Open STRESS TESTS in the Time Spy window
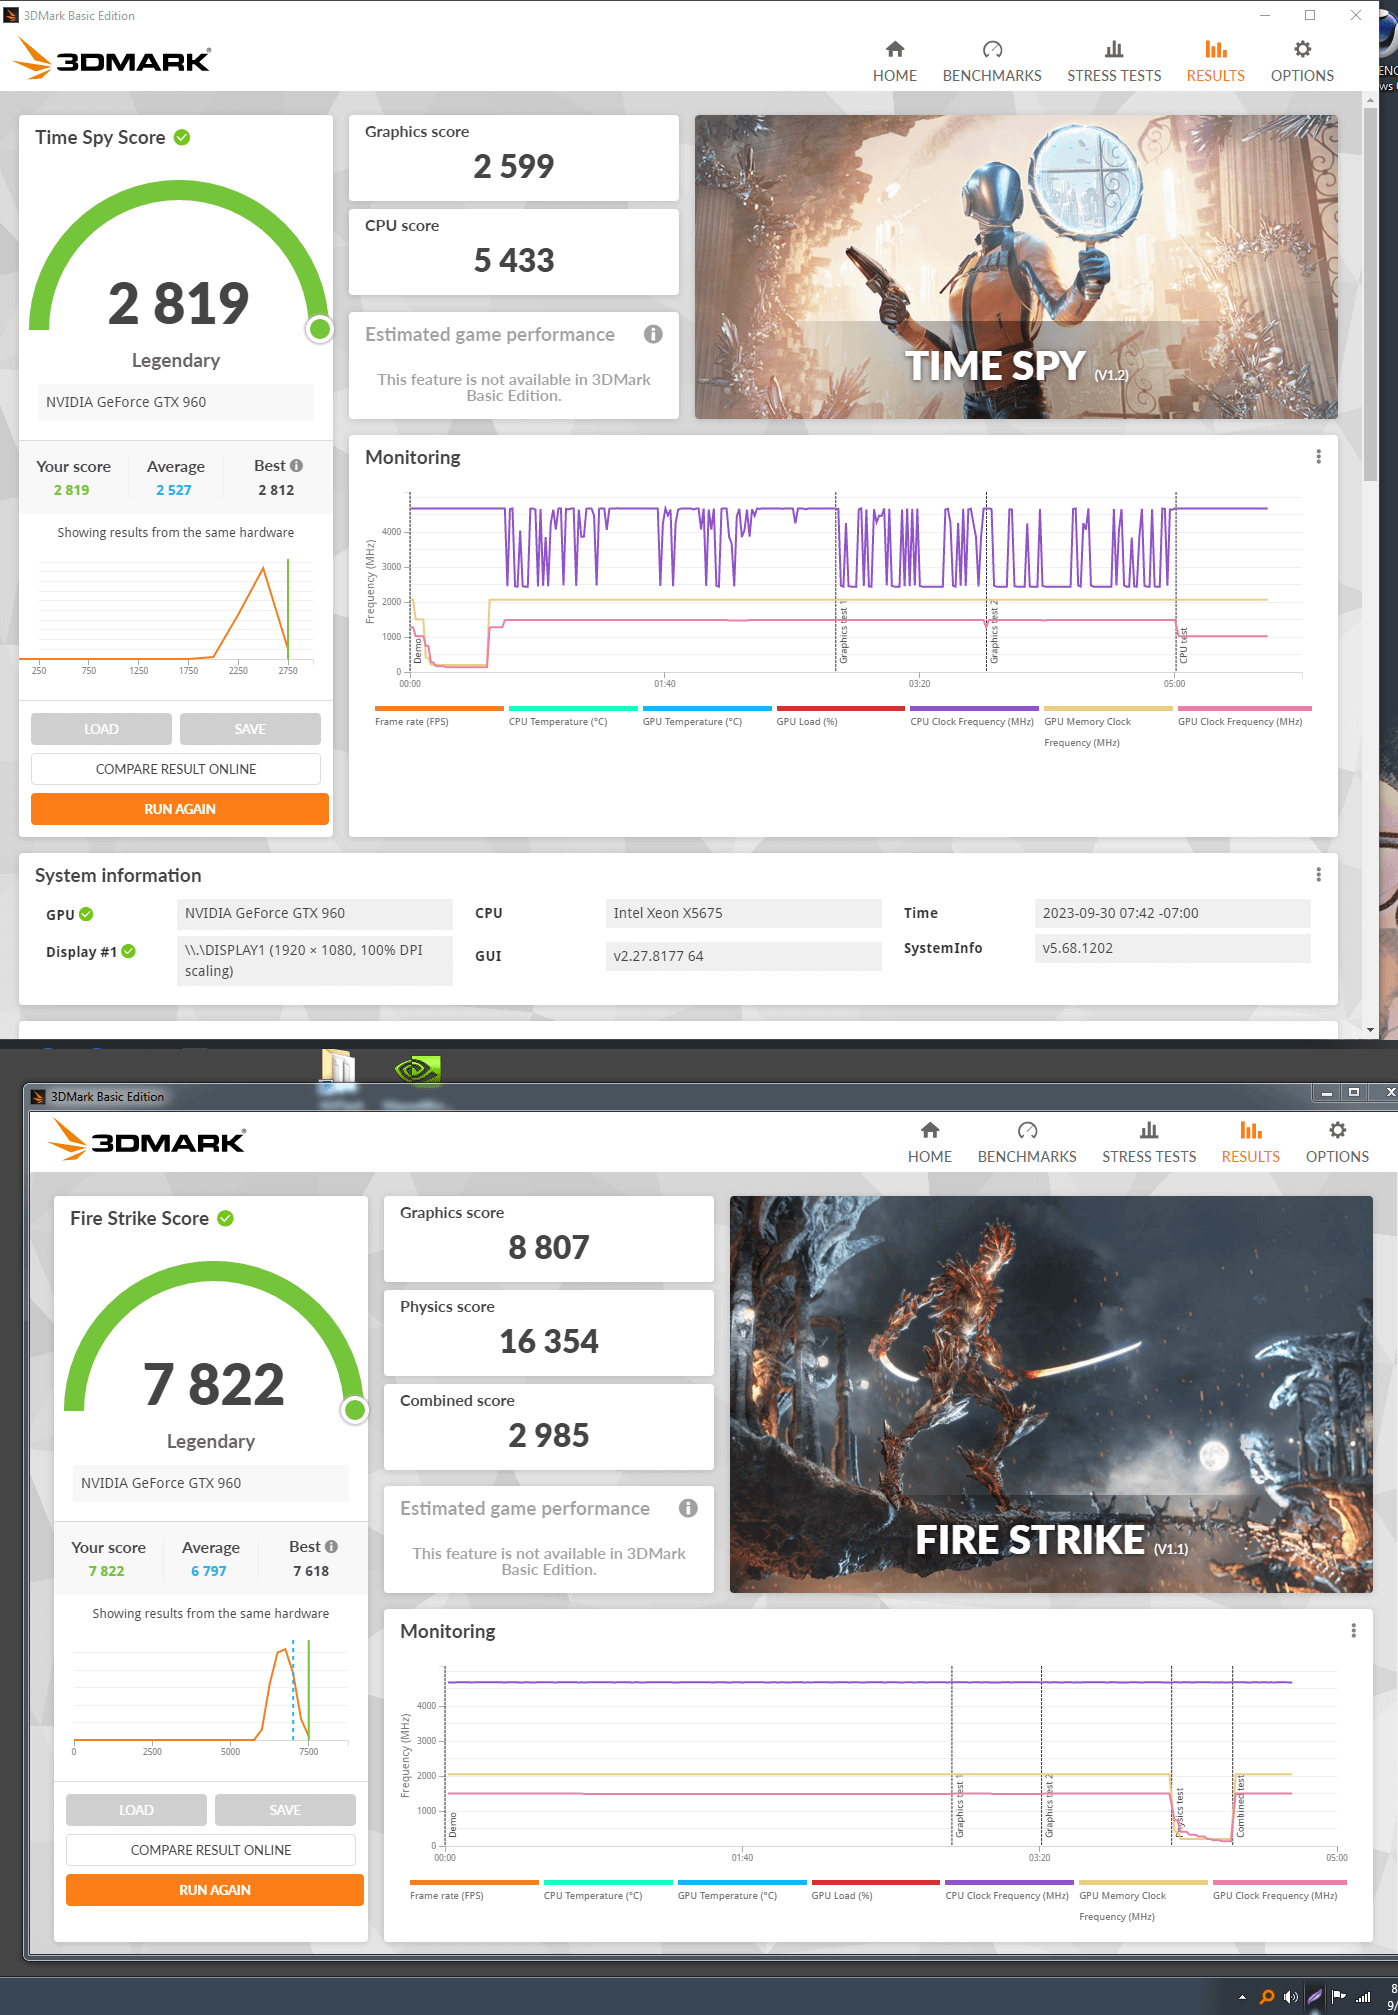 tap(1114, 62)
